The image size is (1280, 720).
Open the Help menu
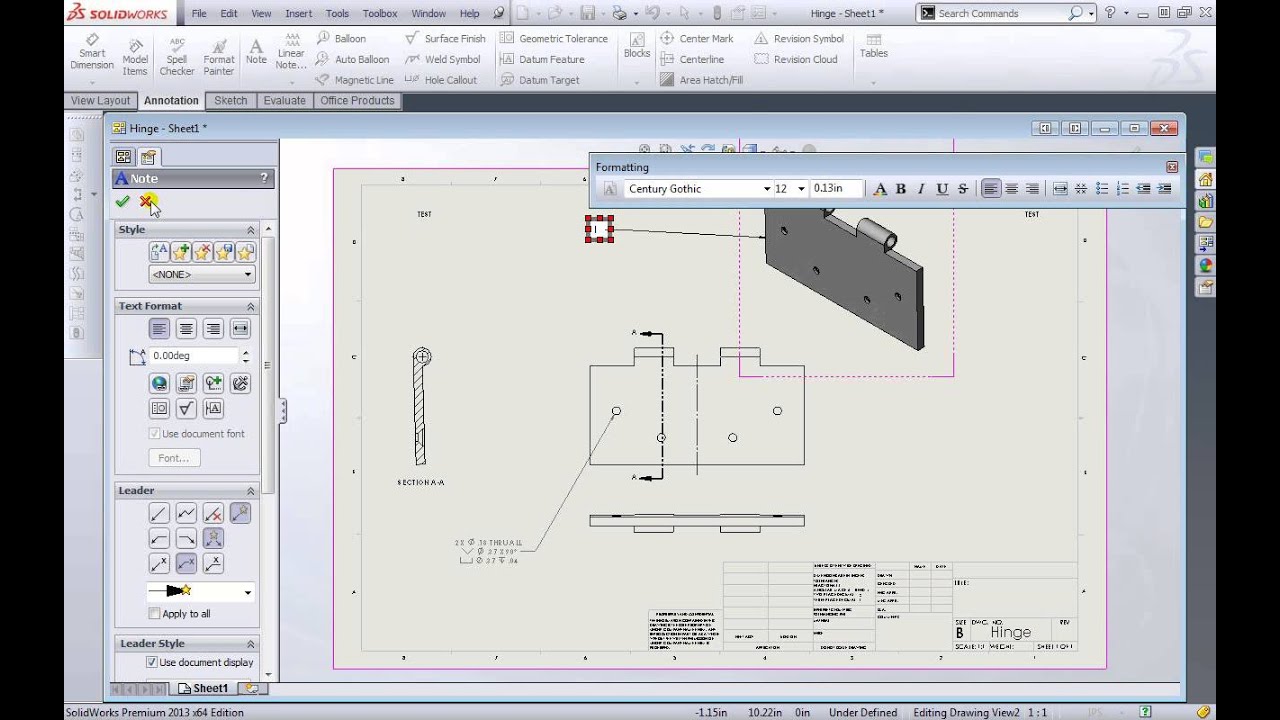coord(470,13)
